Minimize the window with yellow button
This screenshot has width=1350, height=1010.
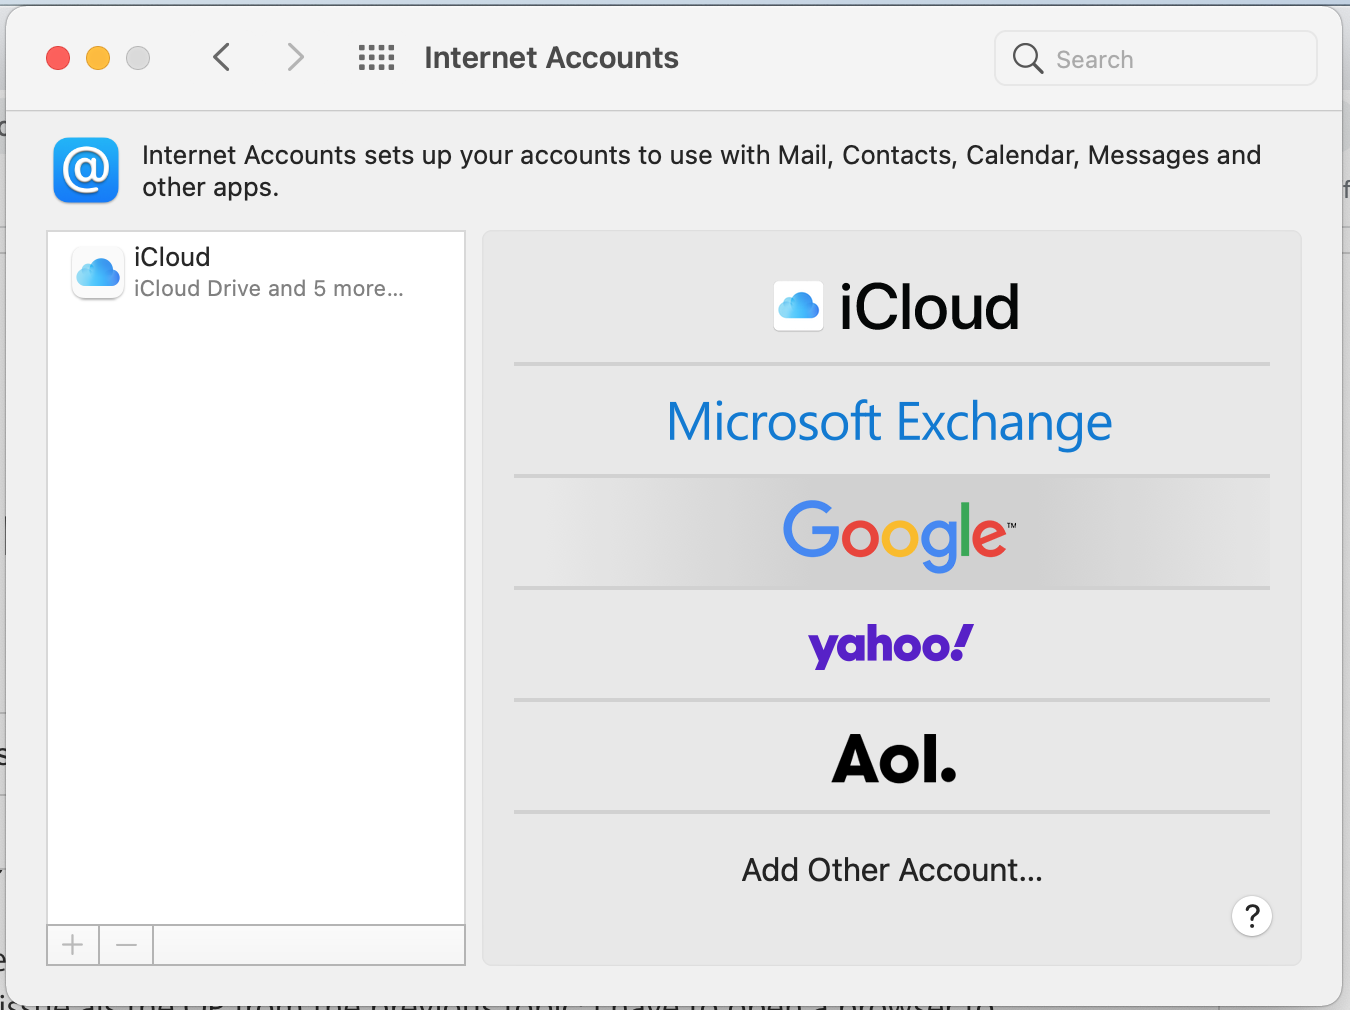point(98,58)
